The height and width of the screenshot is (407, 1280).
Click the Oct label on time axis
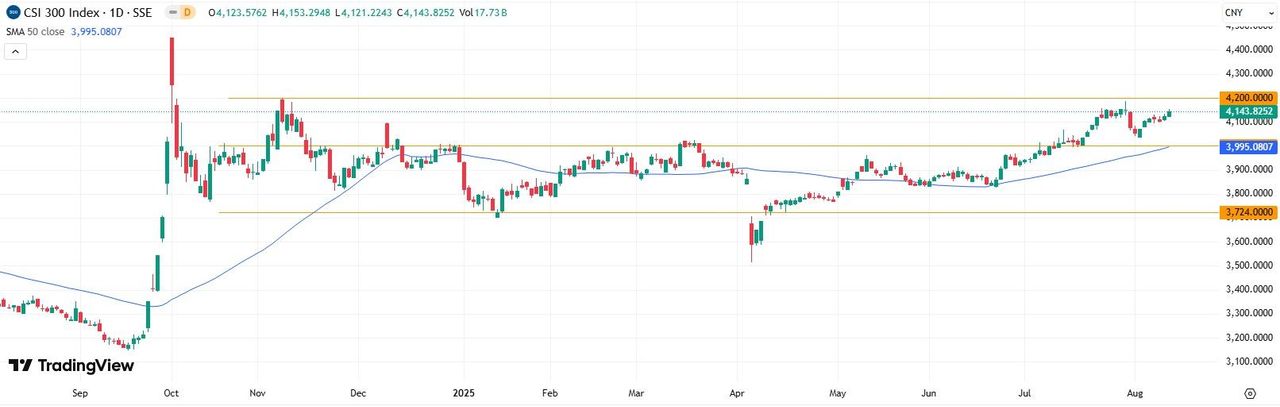(171, 395)
